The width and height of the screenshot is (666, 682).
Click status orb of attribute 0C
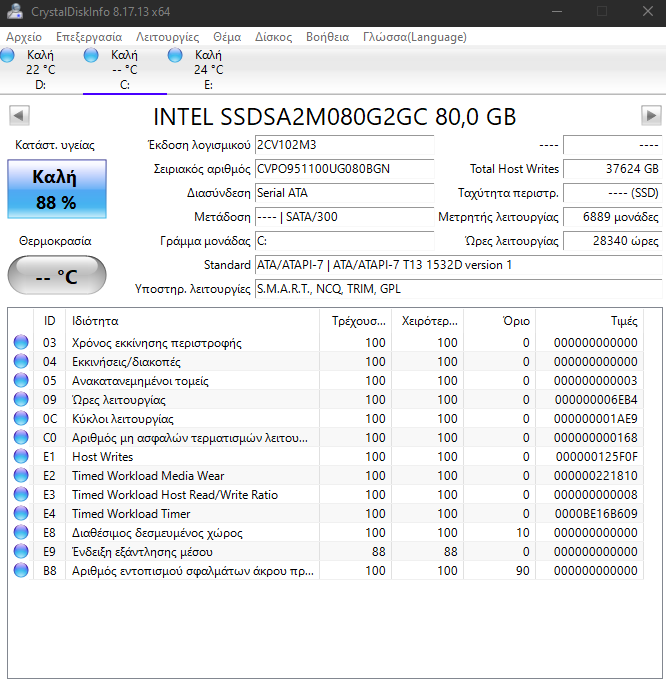(21, 418)
